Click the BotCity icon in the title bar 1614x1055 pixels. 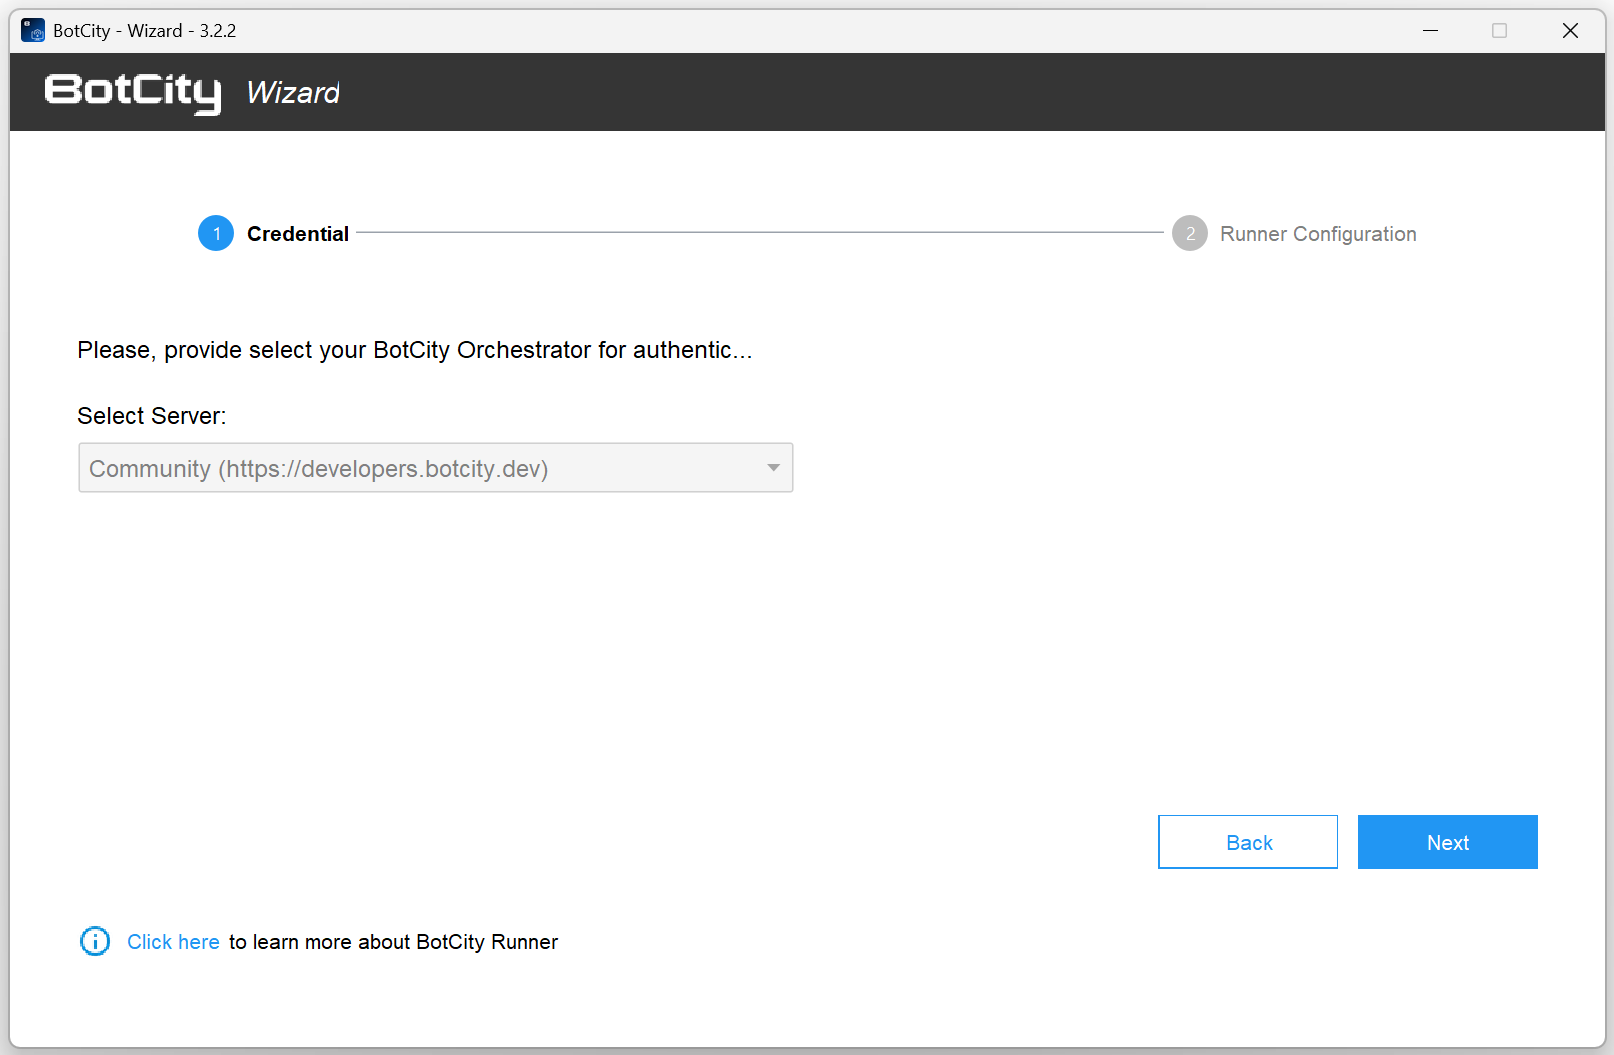[33, 30]
